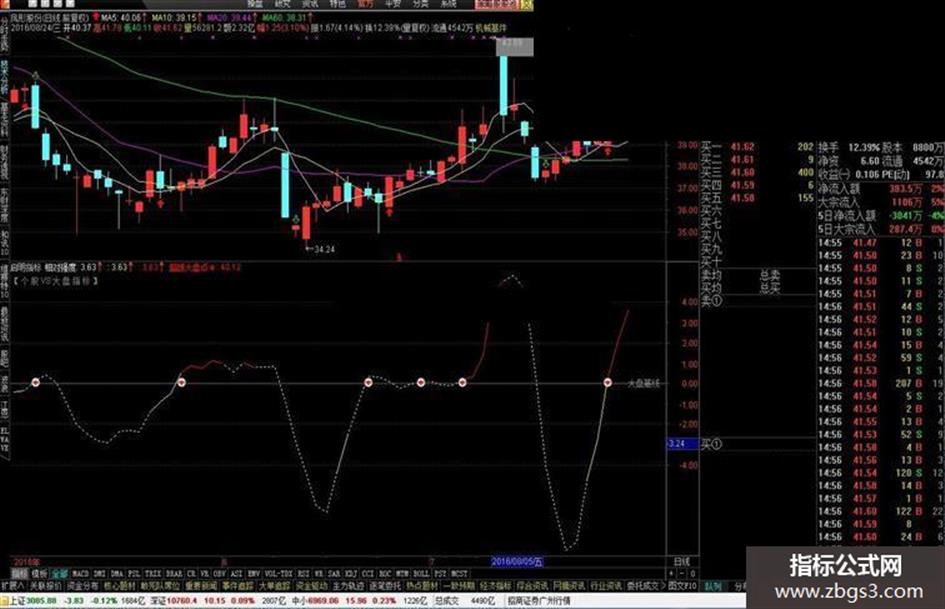Viewport: 945px width, 609px height.
Task: Click the 5日大宗流入 row
Action: click(880, 229)
